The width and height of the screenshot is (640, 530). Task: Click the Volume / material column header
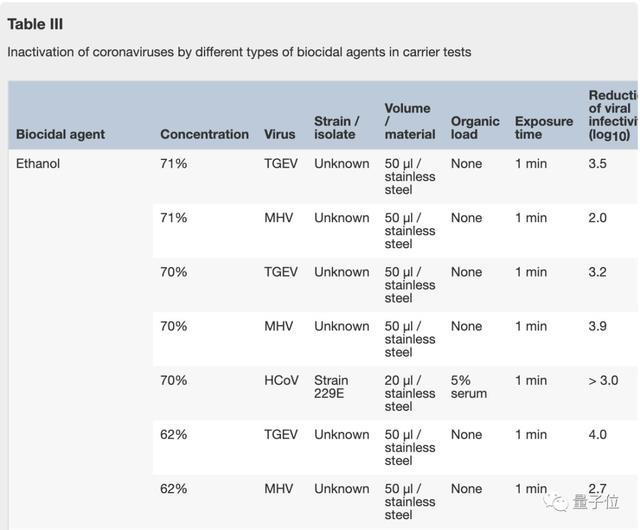tap(409, 121)
